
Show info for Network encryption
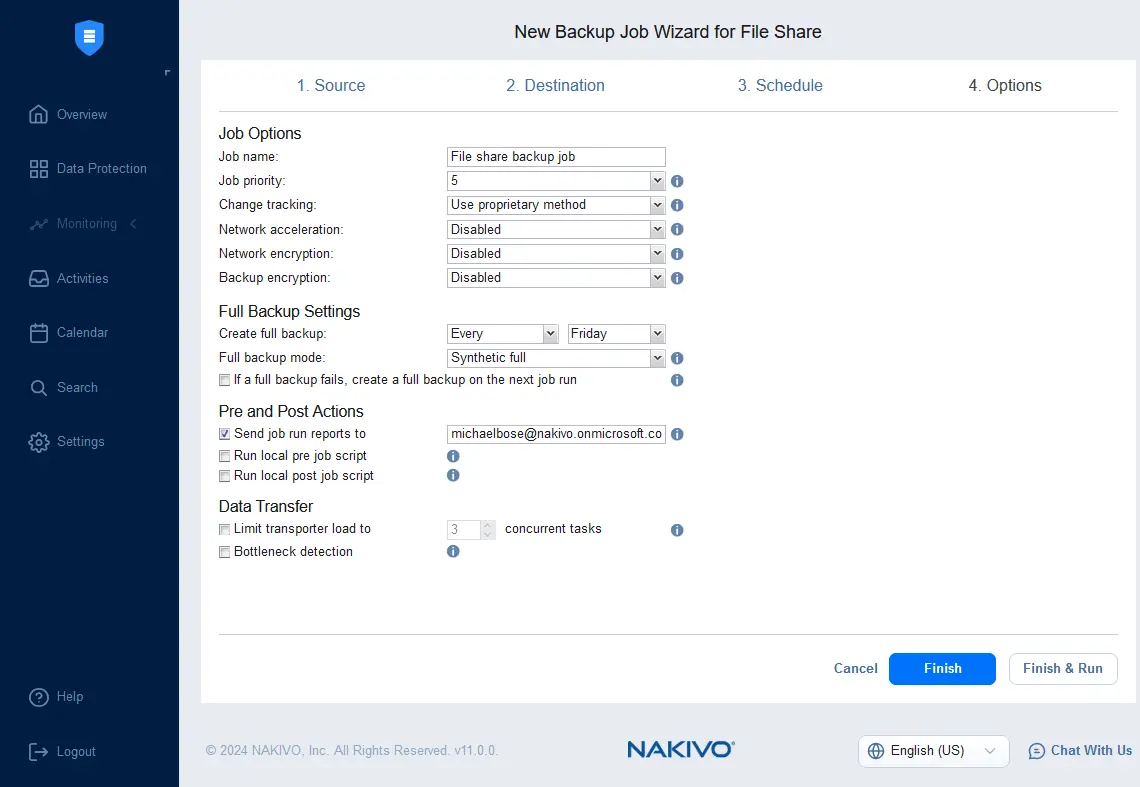pos(677,254)
